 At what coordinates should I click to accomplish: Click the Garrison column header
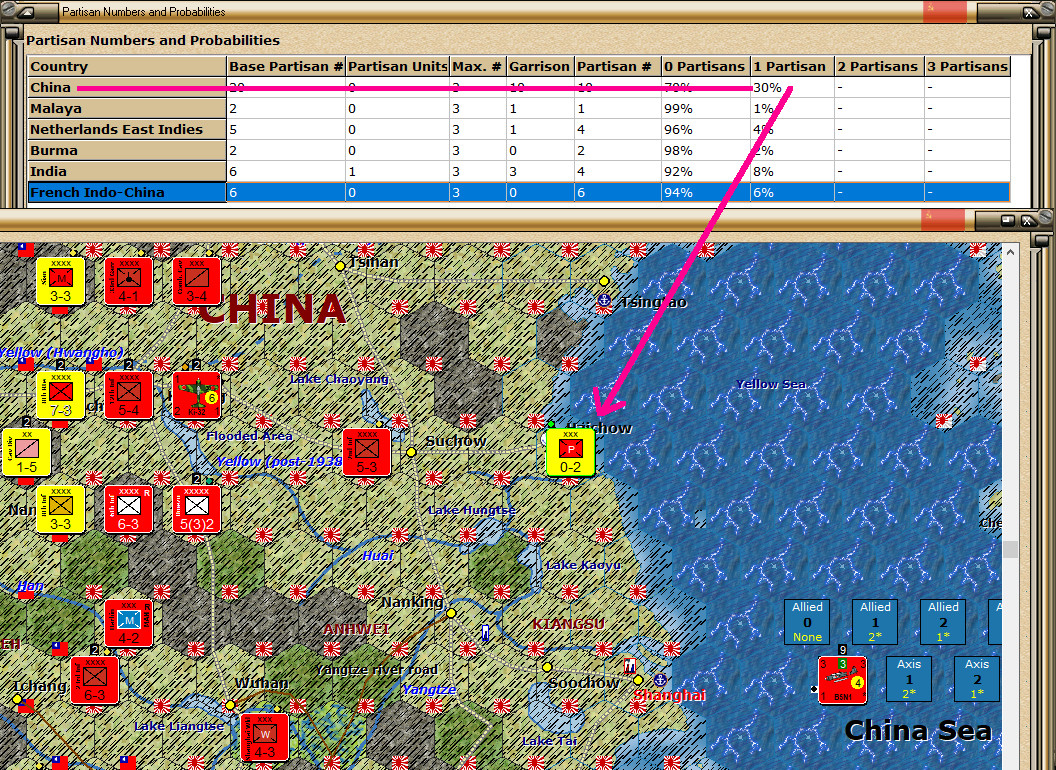[x=540, y=66]
